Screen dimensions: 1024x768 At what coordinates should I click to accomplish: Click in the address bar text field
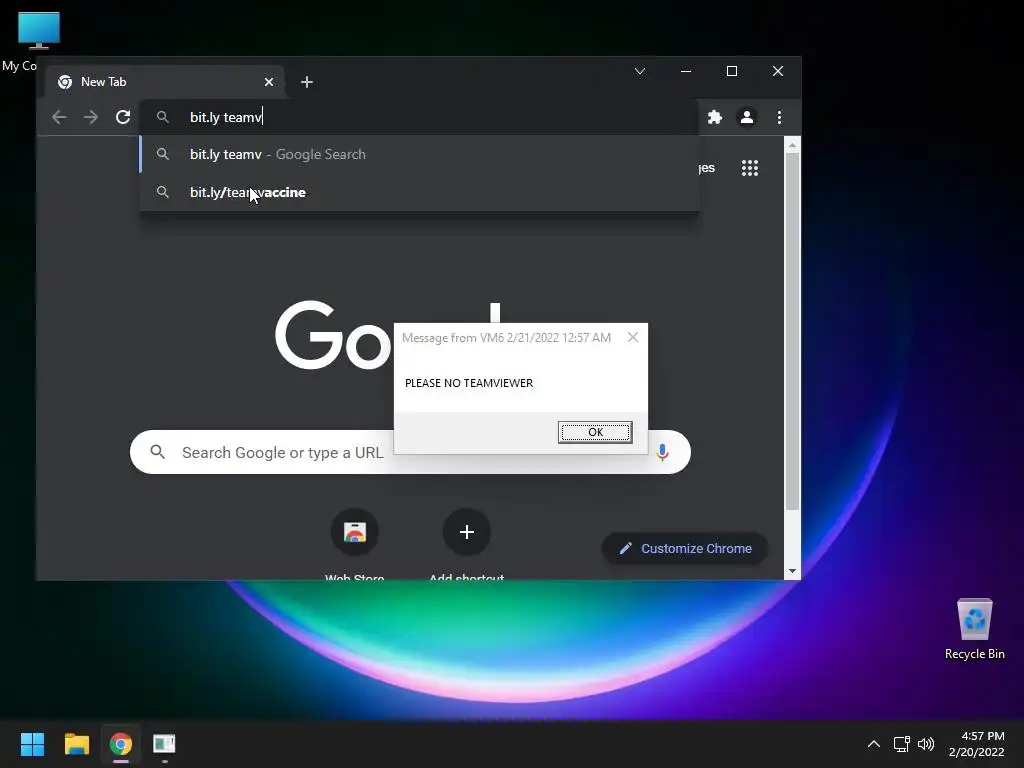(x=418, y=118)
